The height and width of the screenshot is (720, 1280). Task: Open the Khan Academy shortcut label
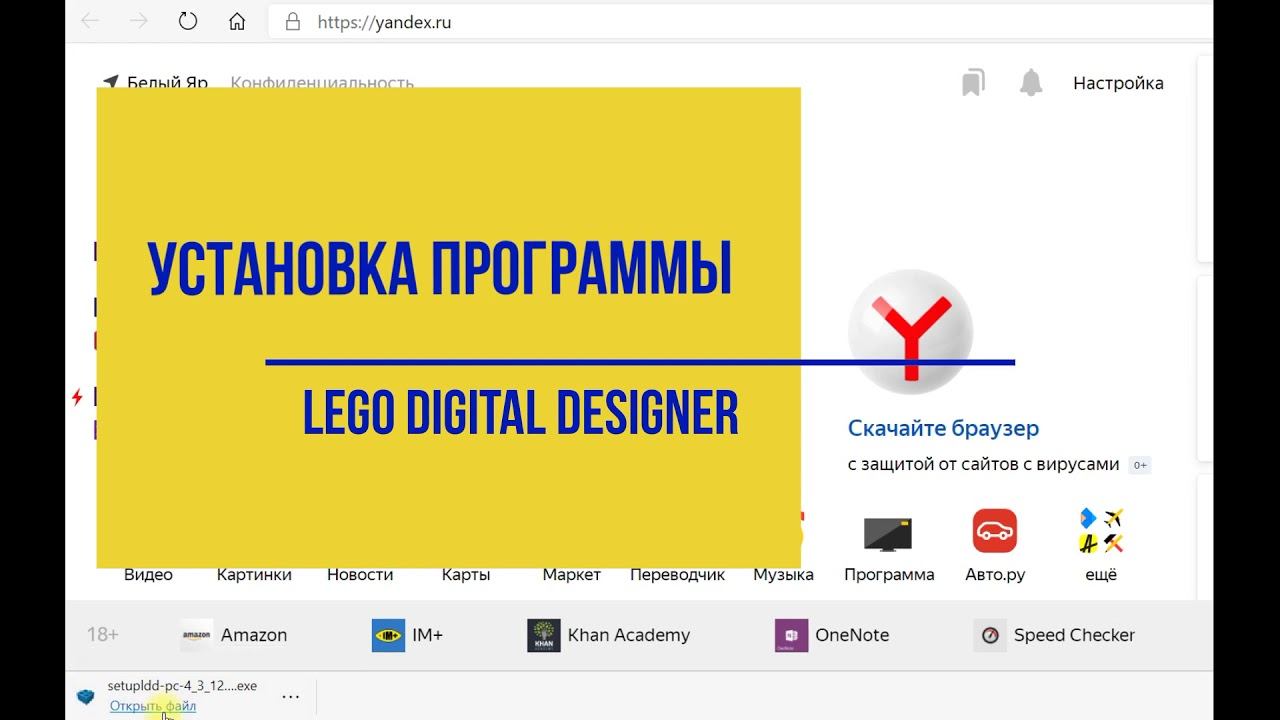629,635
